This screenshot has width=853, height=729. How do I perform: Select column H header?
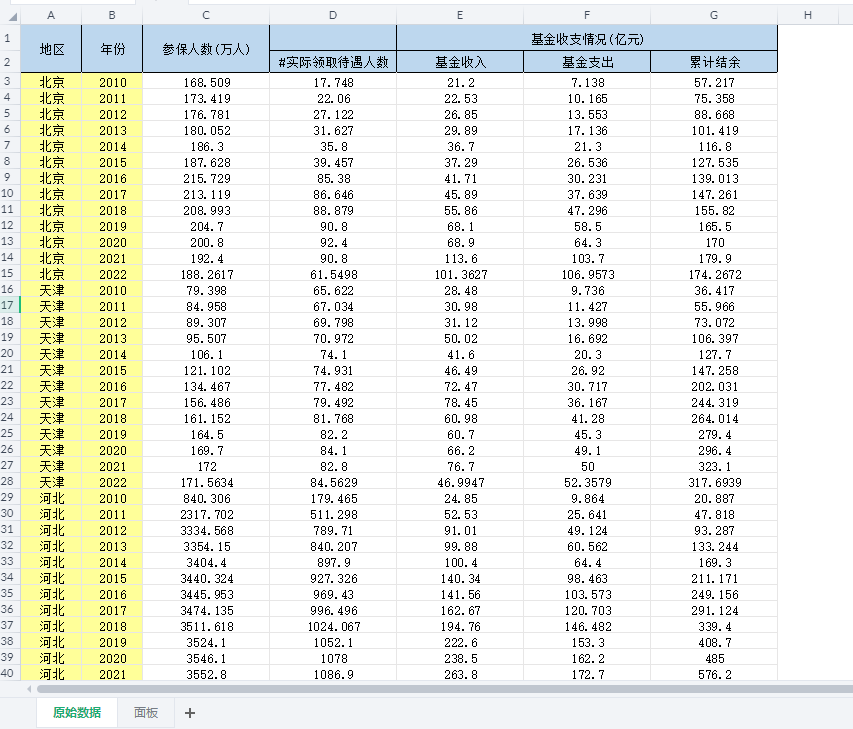807,14
